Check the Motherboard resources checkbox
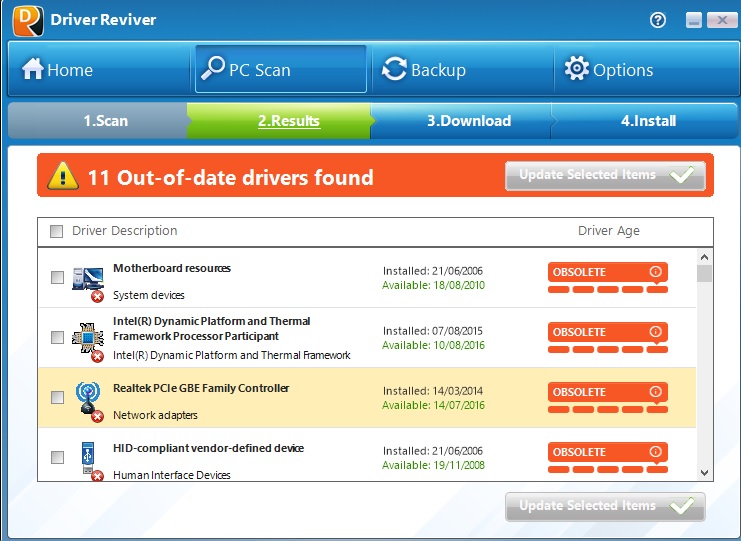The width and height of the screenshot is (741, 541). [x=57, y=277]
